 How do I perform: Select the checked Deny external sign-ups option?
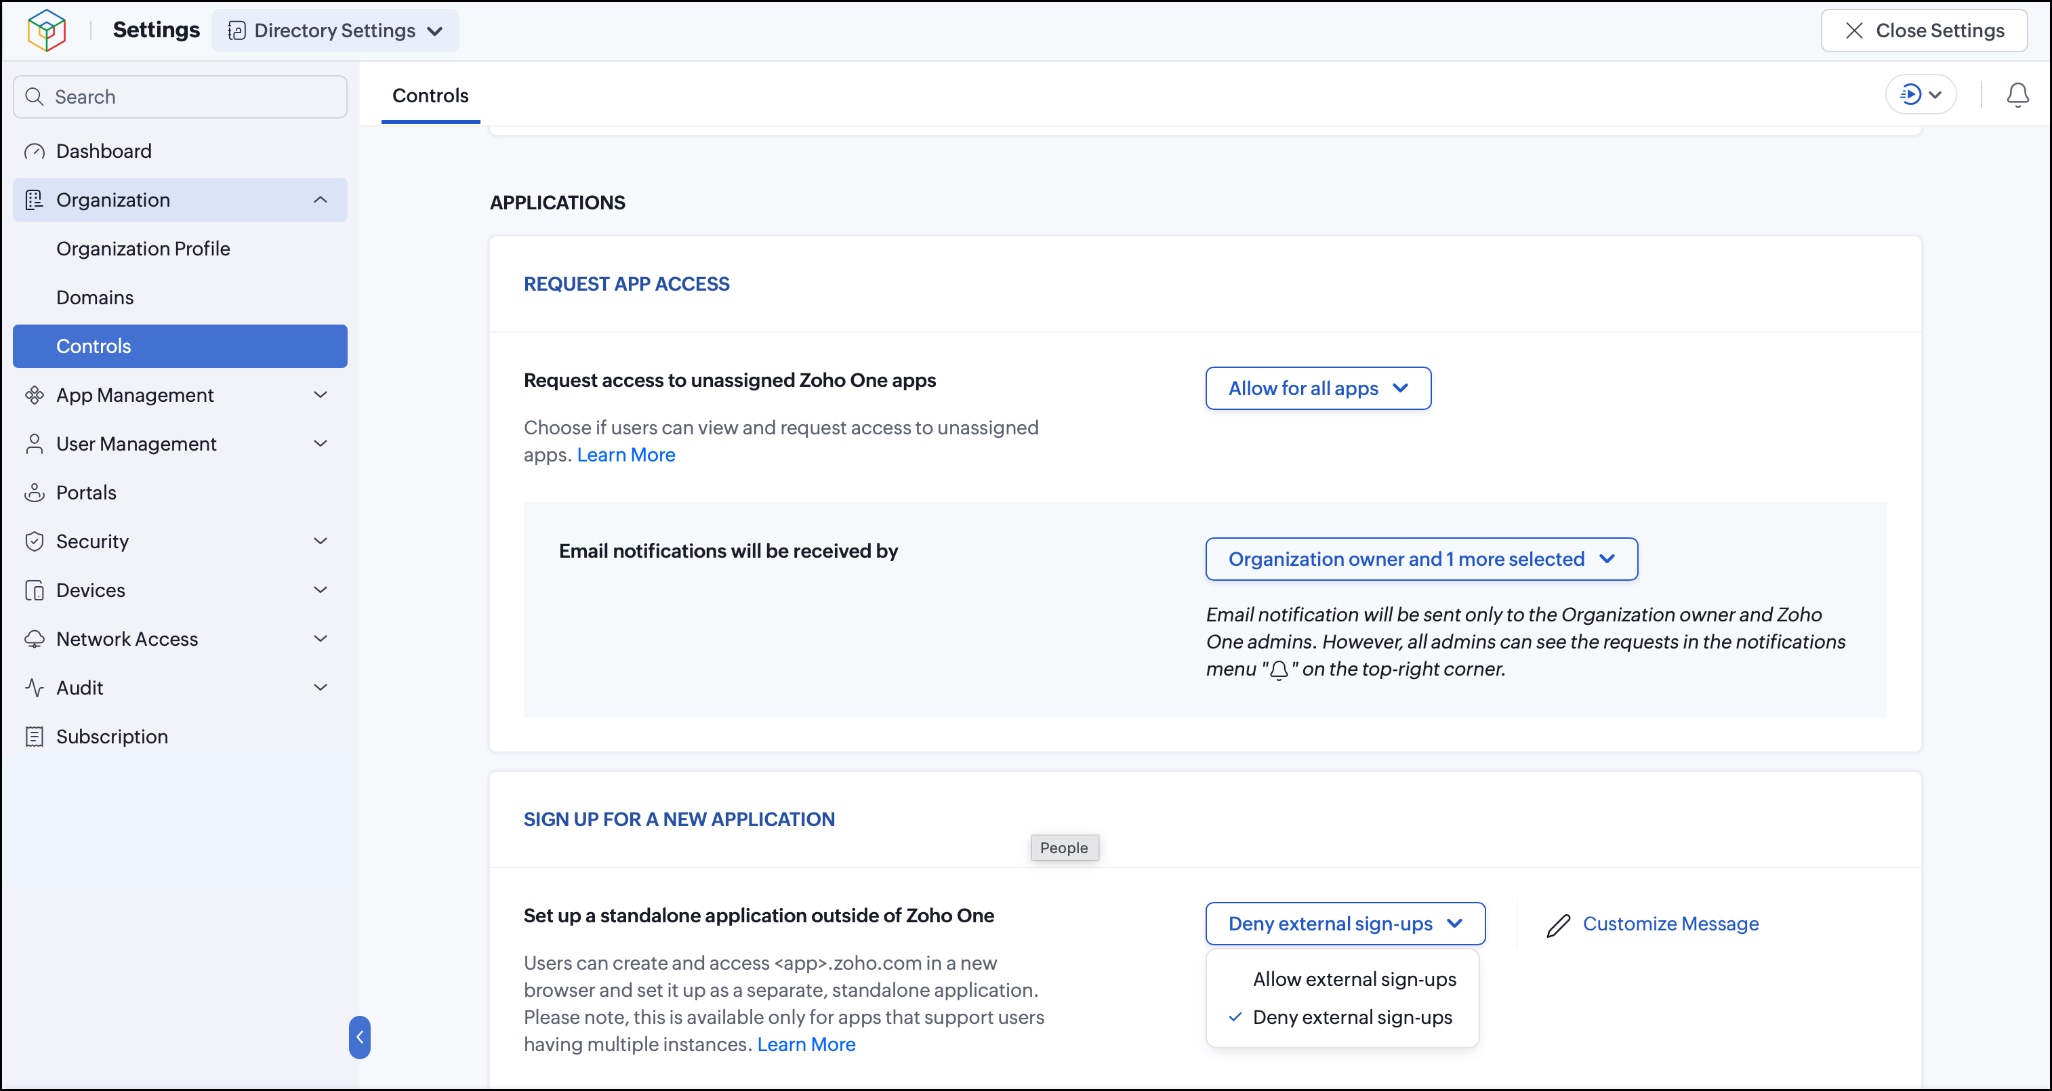(x=1342, y=1018)
